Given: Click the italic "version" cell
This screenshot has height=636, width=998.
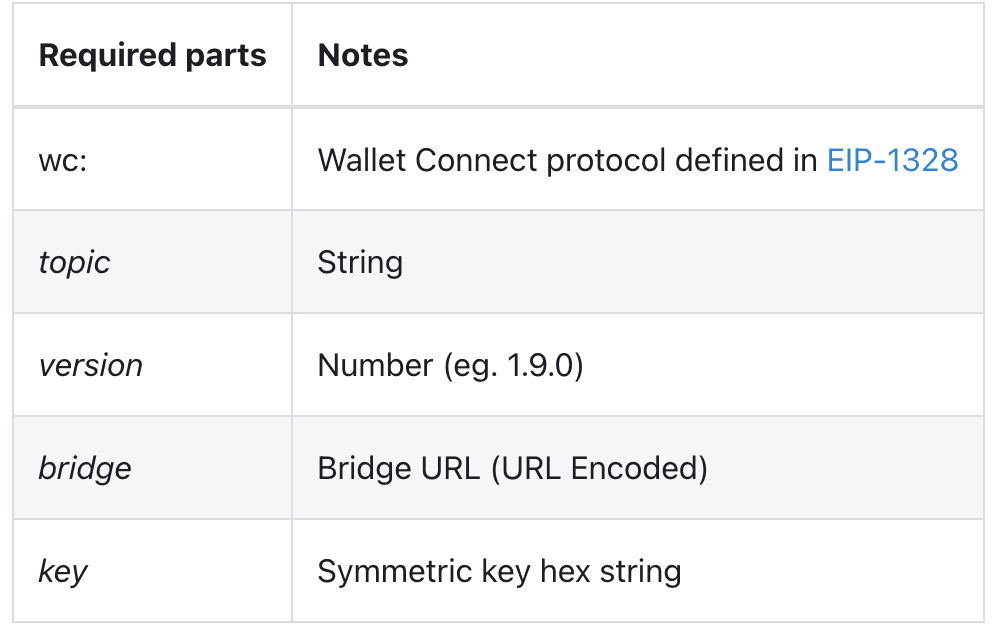Looking at the screenshot, I should point(91,365).
